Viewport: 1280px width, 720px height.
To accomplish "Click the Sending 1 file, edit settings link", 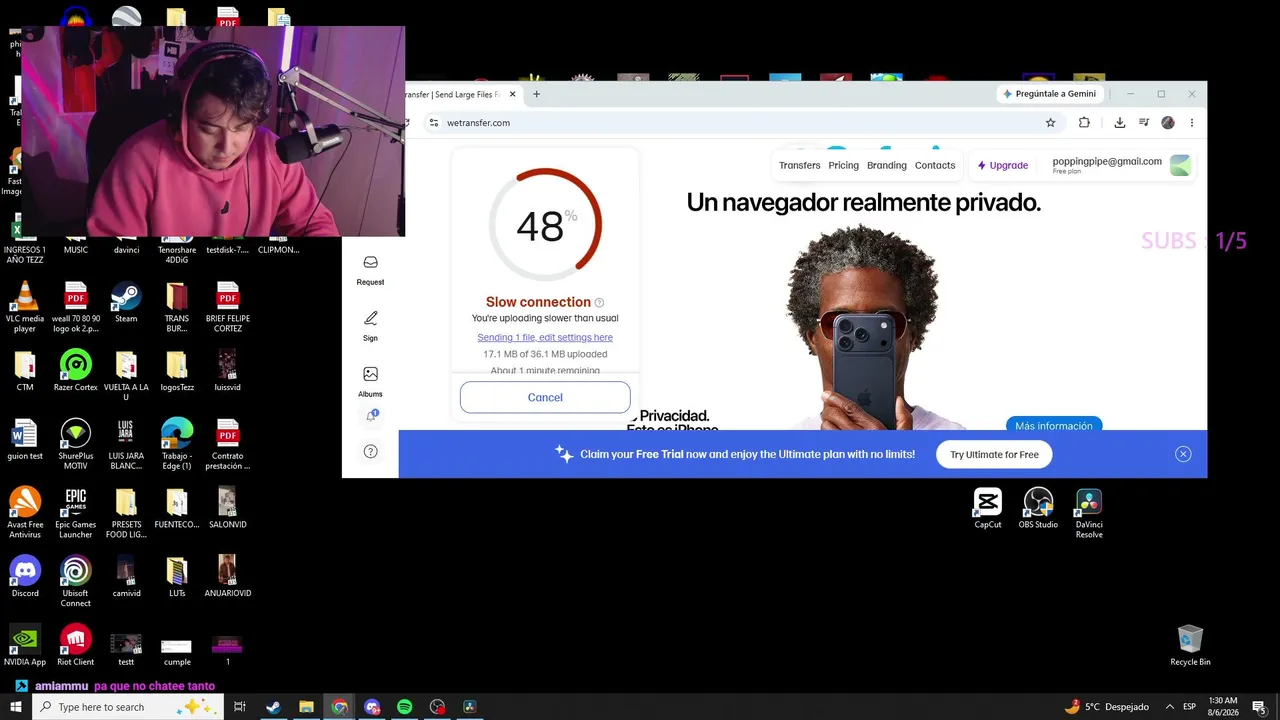I will [545, 338].
